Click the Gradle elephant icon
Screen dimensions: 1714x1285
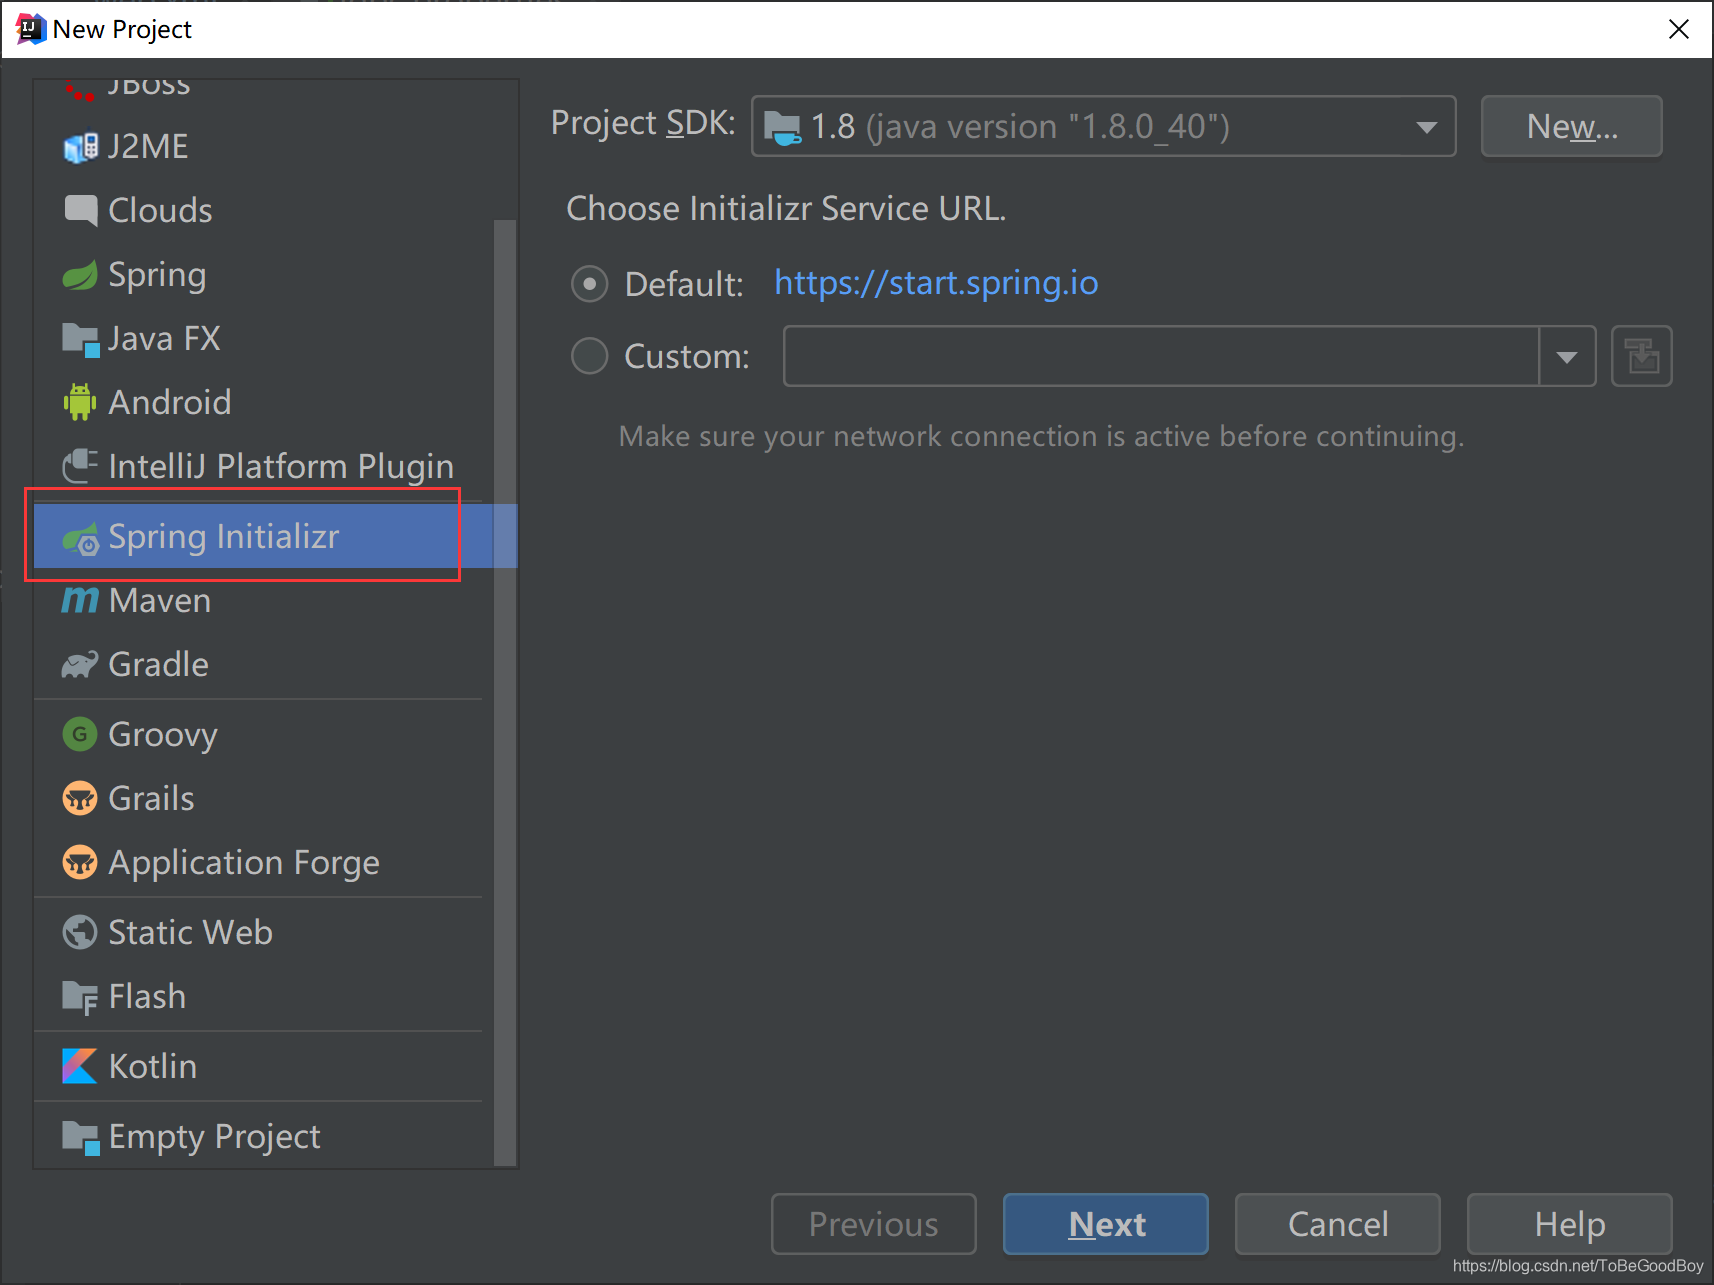click(80, 665)
